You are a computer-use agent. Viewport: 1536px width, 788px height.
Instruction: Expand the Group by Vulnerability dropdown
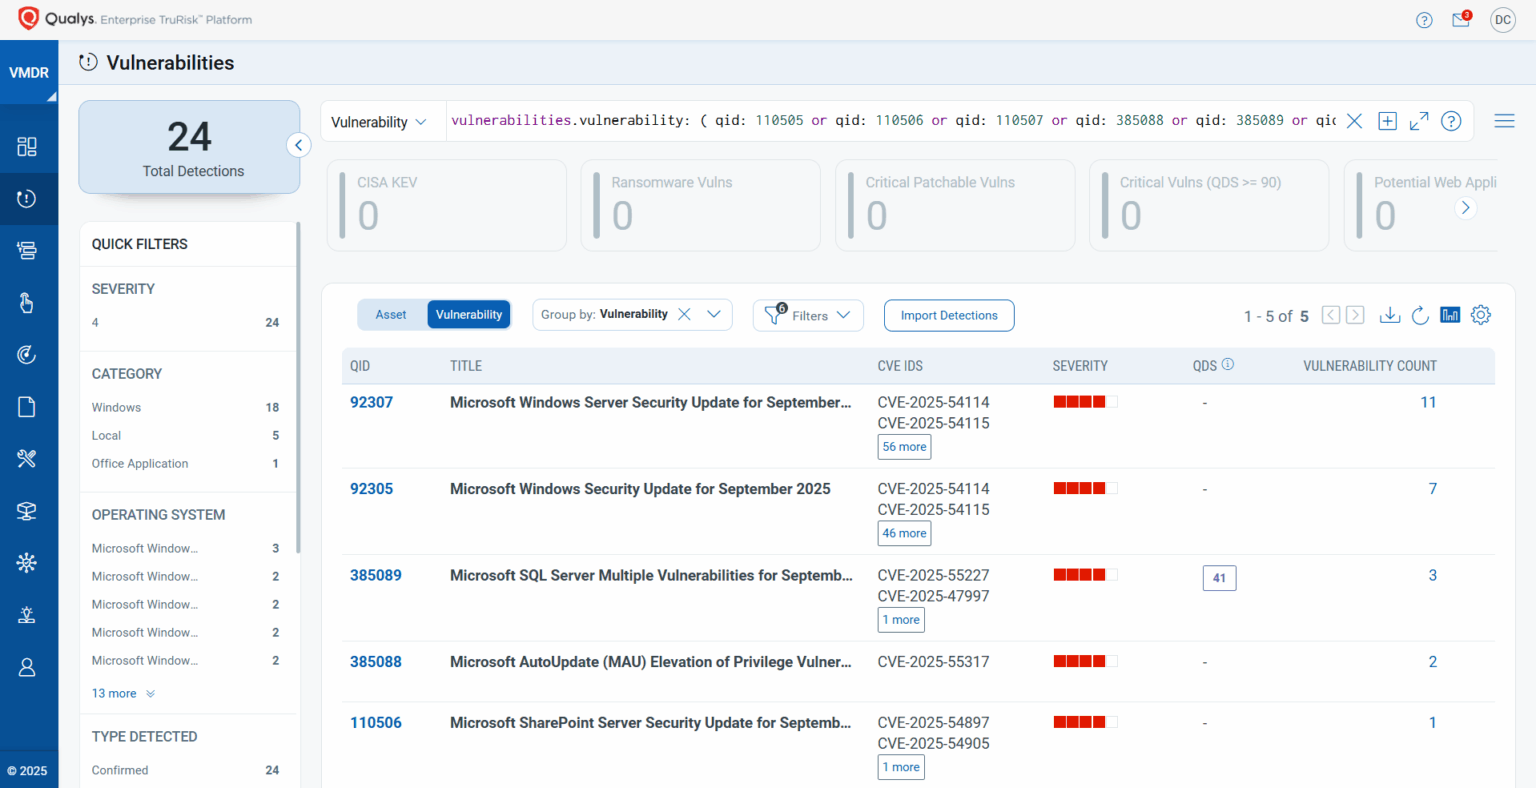coord(714,314)
